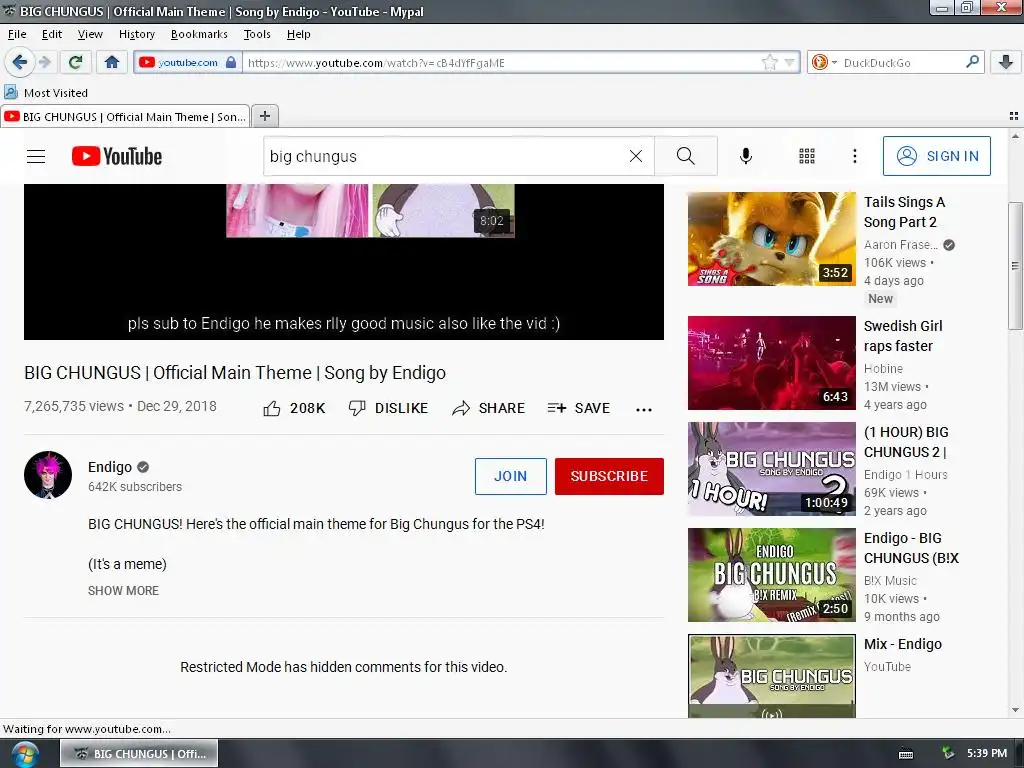1024x768 pixels.
Task: Click the DuckDuckGo search input field
Action: [901, 63]
